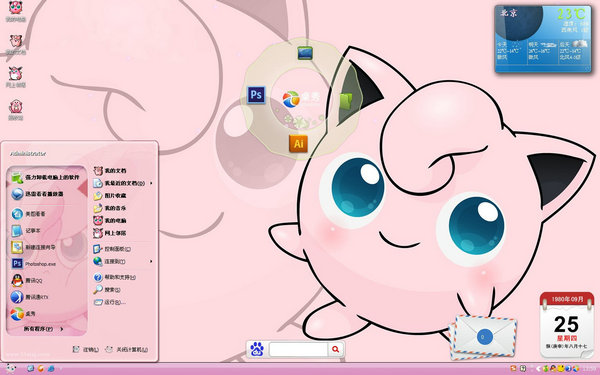Expand 连接到 submenu arrow

[151, 261]
